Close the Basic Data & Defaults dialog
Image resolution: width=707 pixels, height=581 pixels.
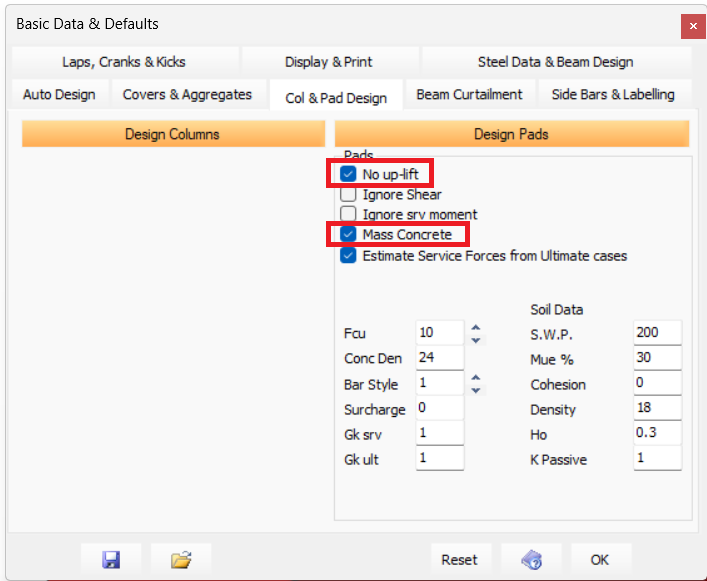click(692, 25)
